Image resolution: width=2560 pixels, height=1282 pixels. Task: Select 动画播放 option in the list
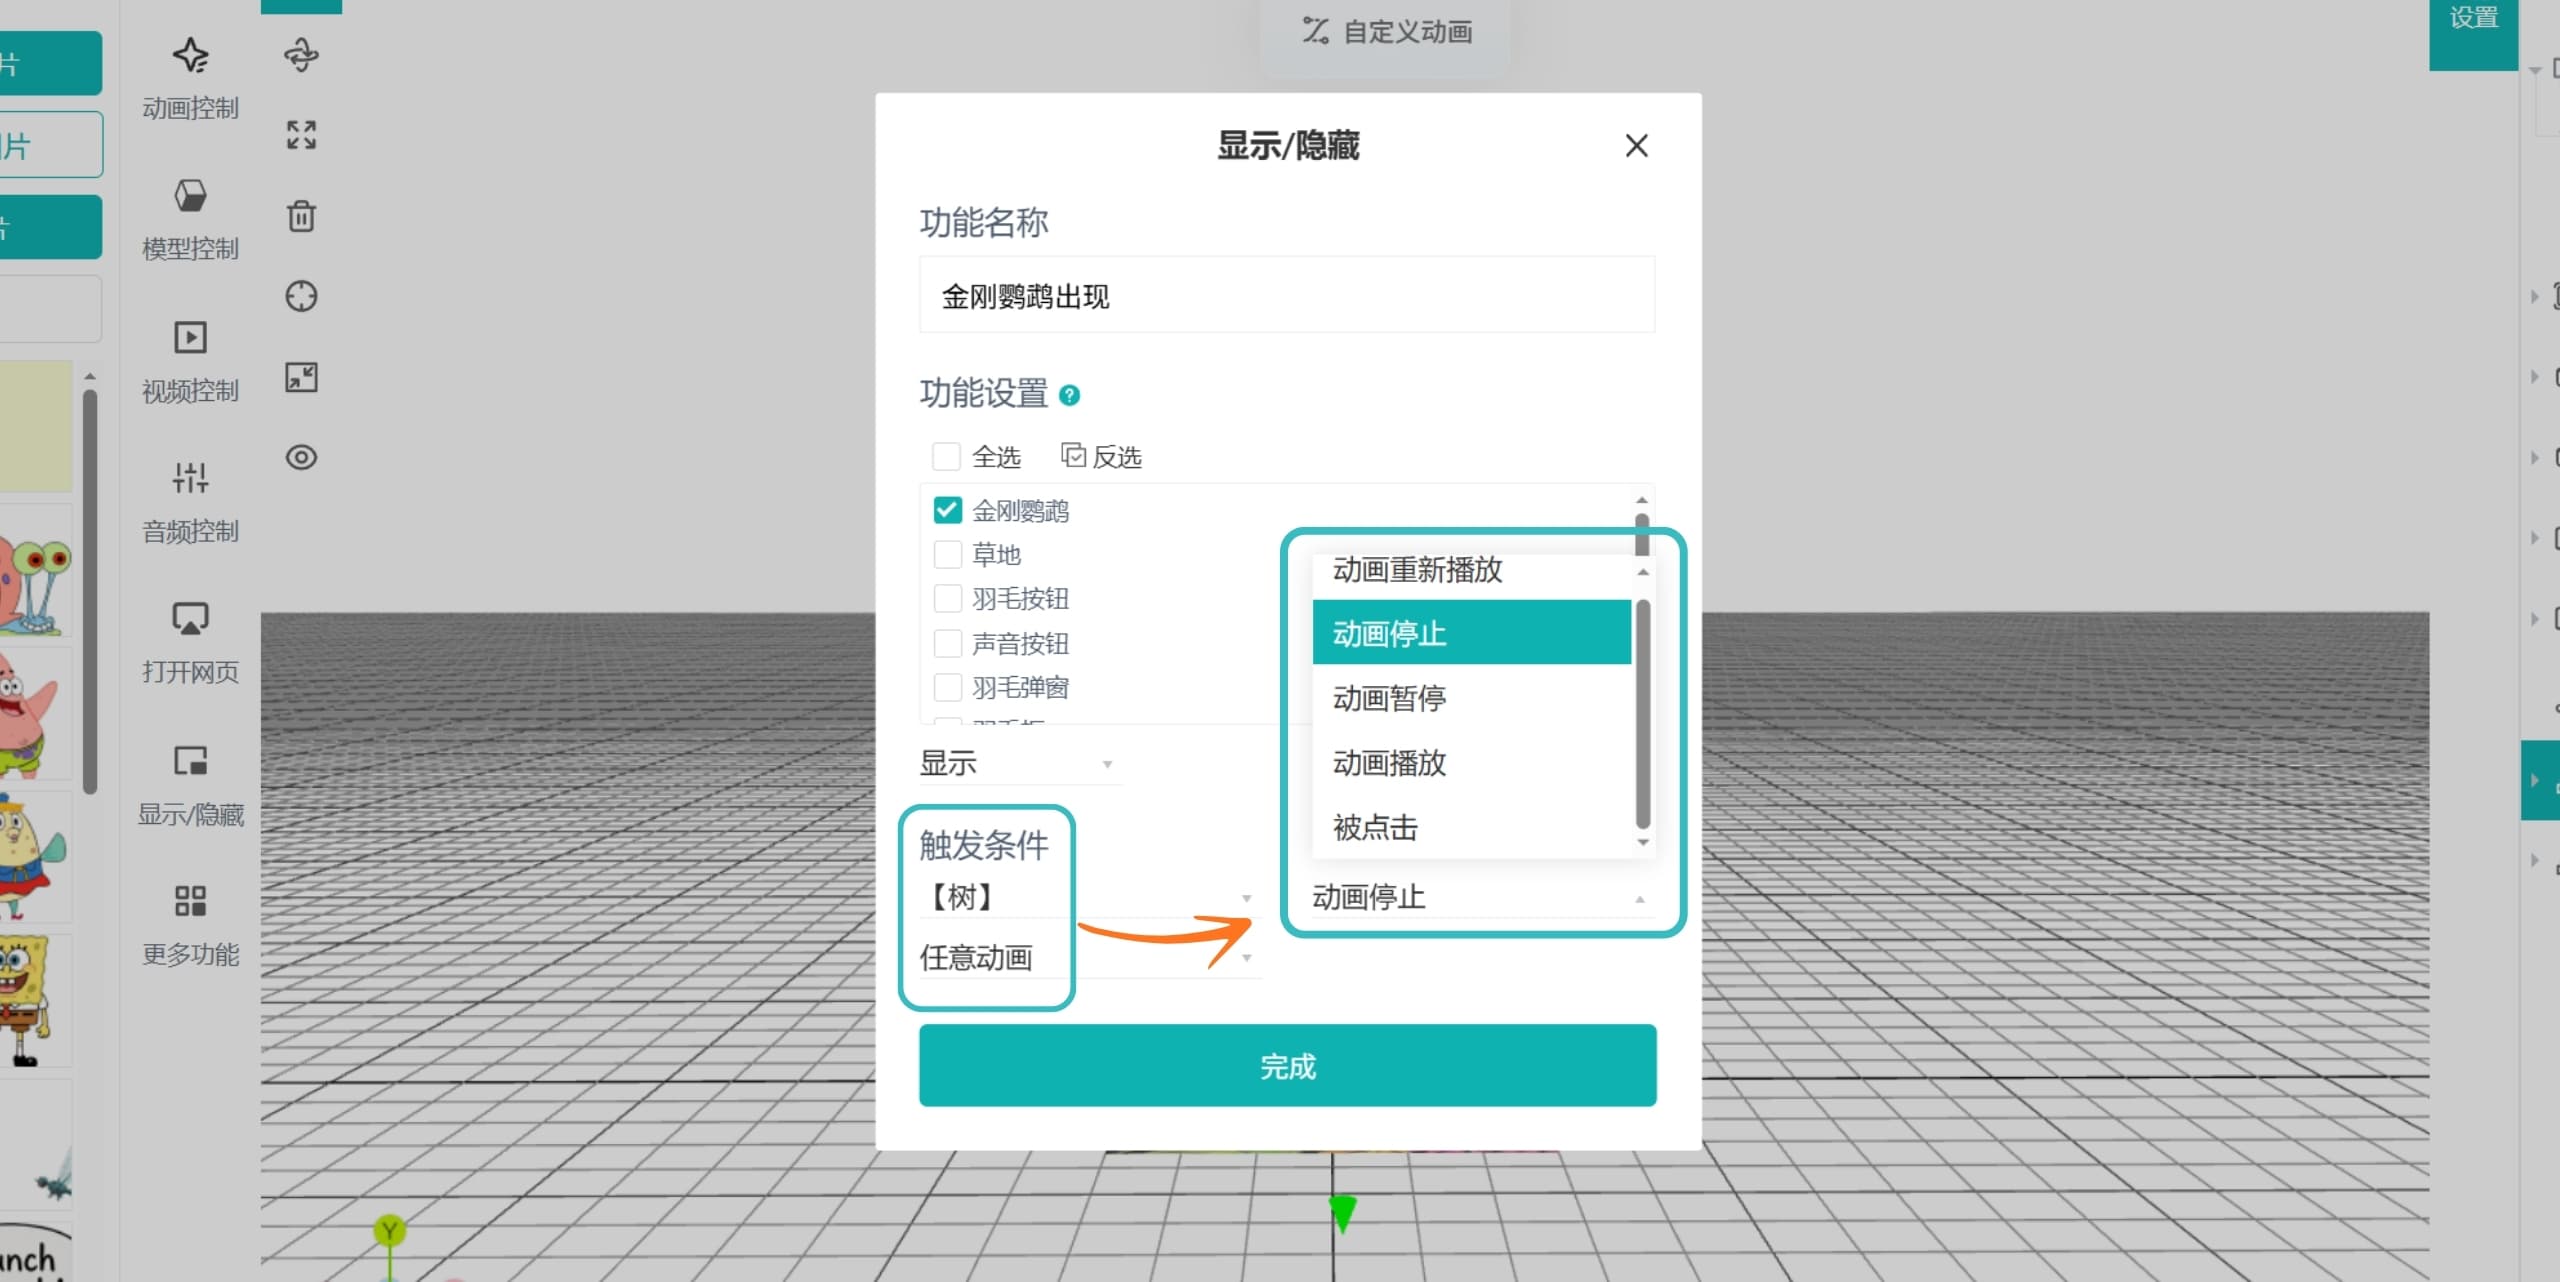coord(1471,763)
